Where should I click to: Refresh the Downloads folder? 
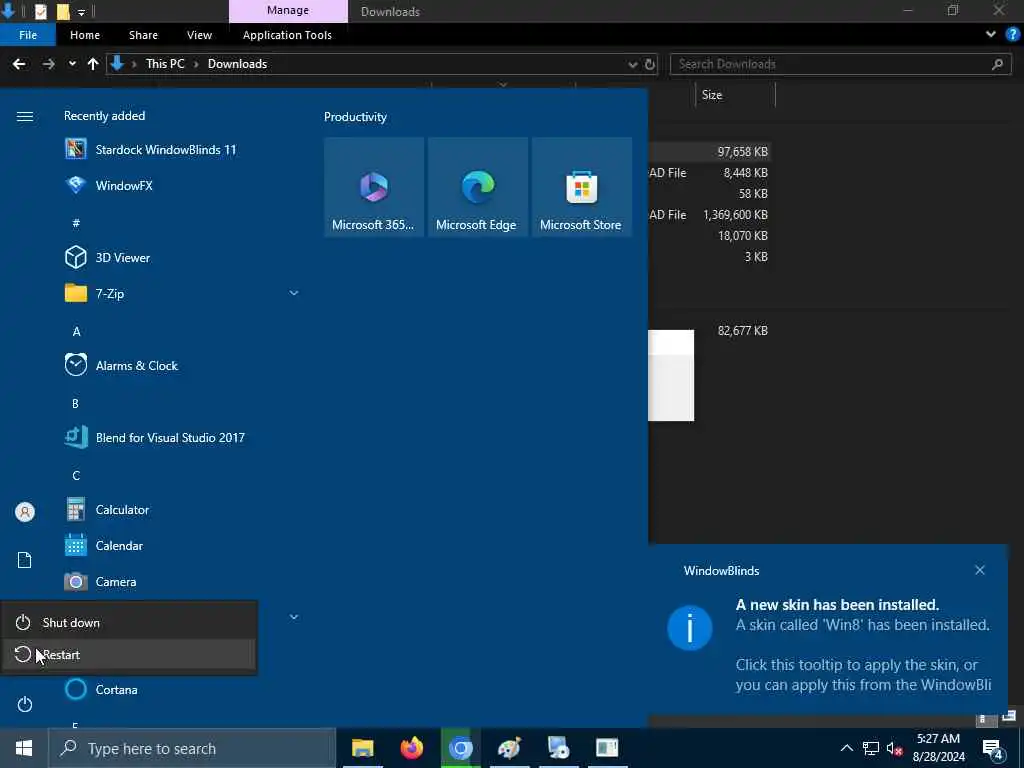pos(650,64)
